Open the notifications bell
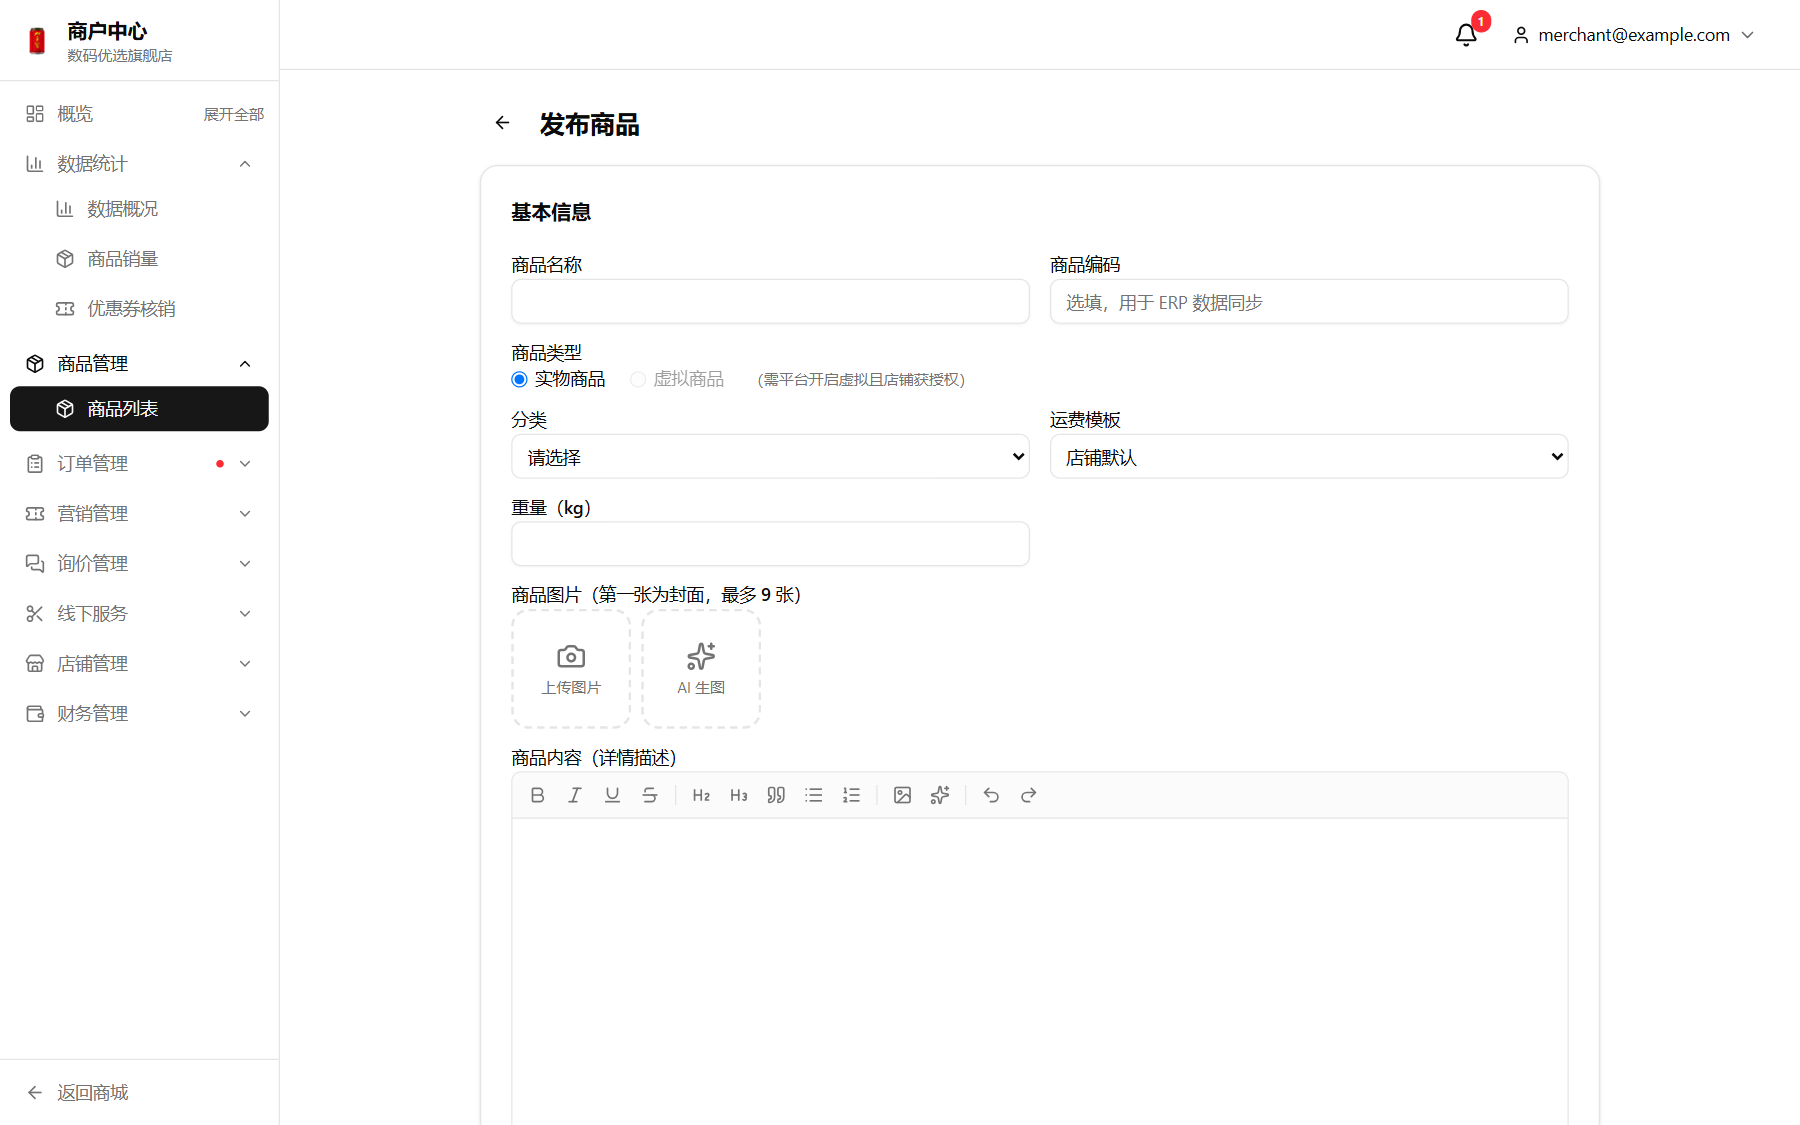This screenshot has height=1125, width=1800. (x=1466, y=35)
